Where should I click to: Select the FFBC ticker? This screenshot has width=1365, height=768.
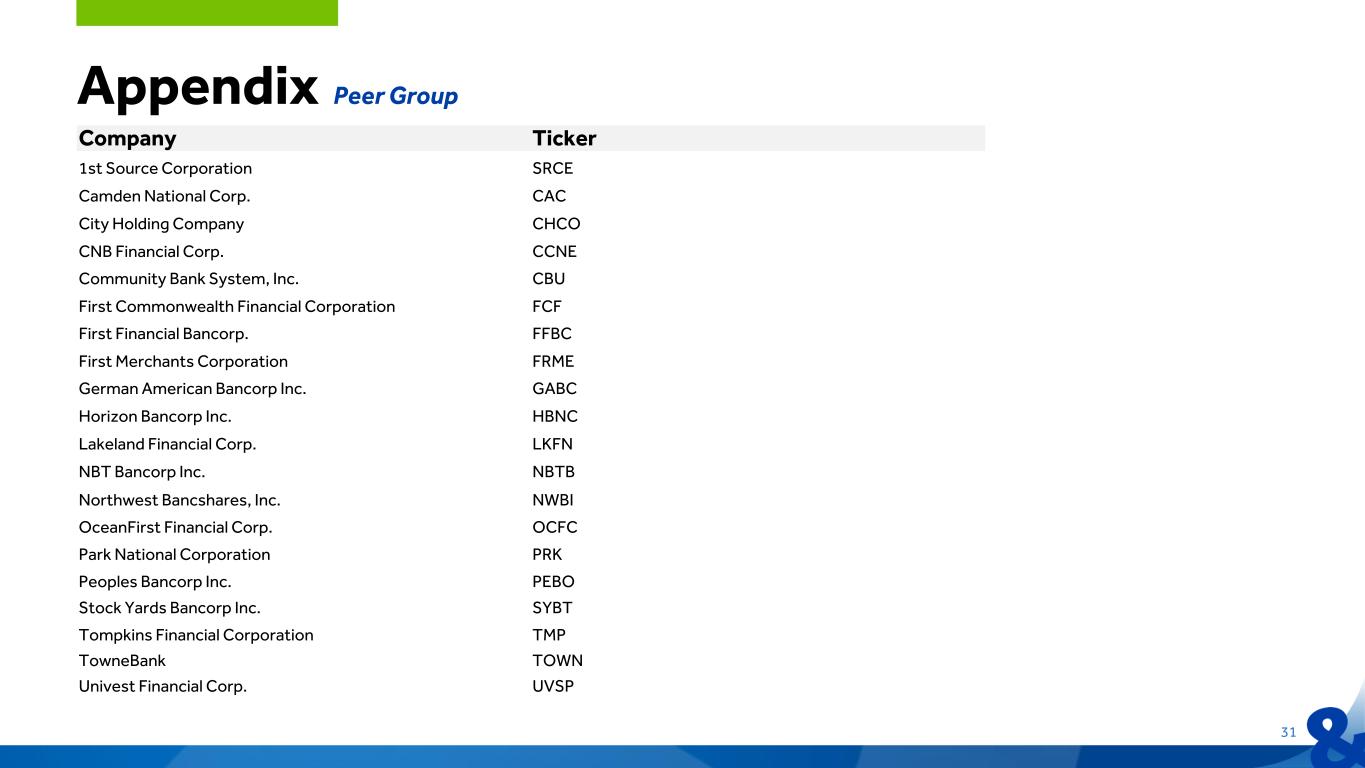point(552,334)
